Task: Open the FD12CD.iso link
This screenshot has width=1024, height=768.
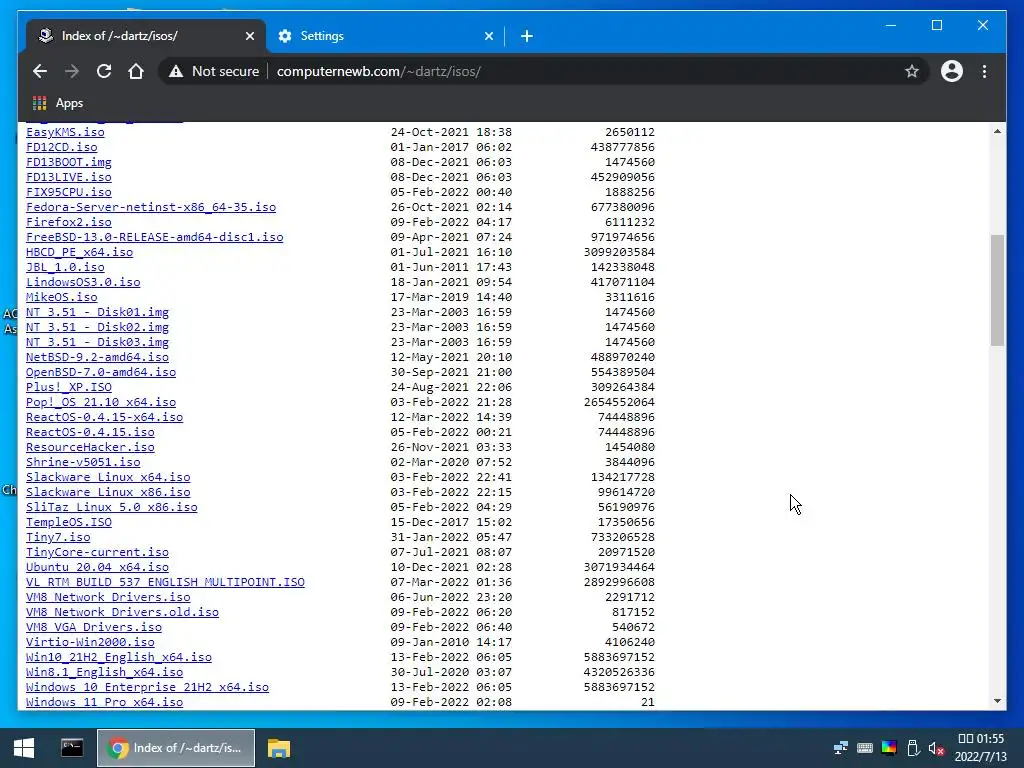Action: coord(61,147)
